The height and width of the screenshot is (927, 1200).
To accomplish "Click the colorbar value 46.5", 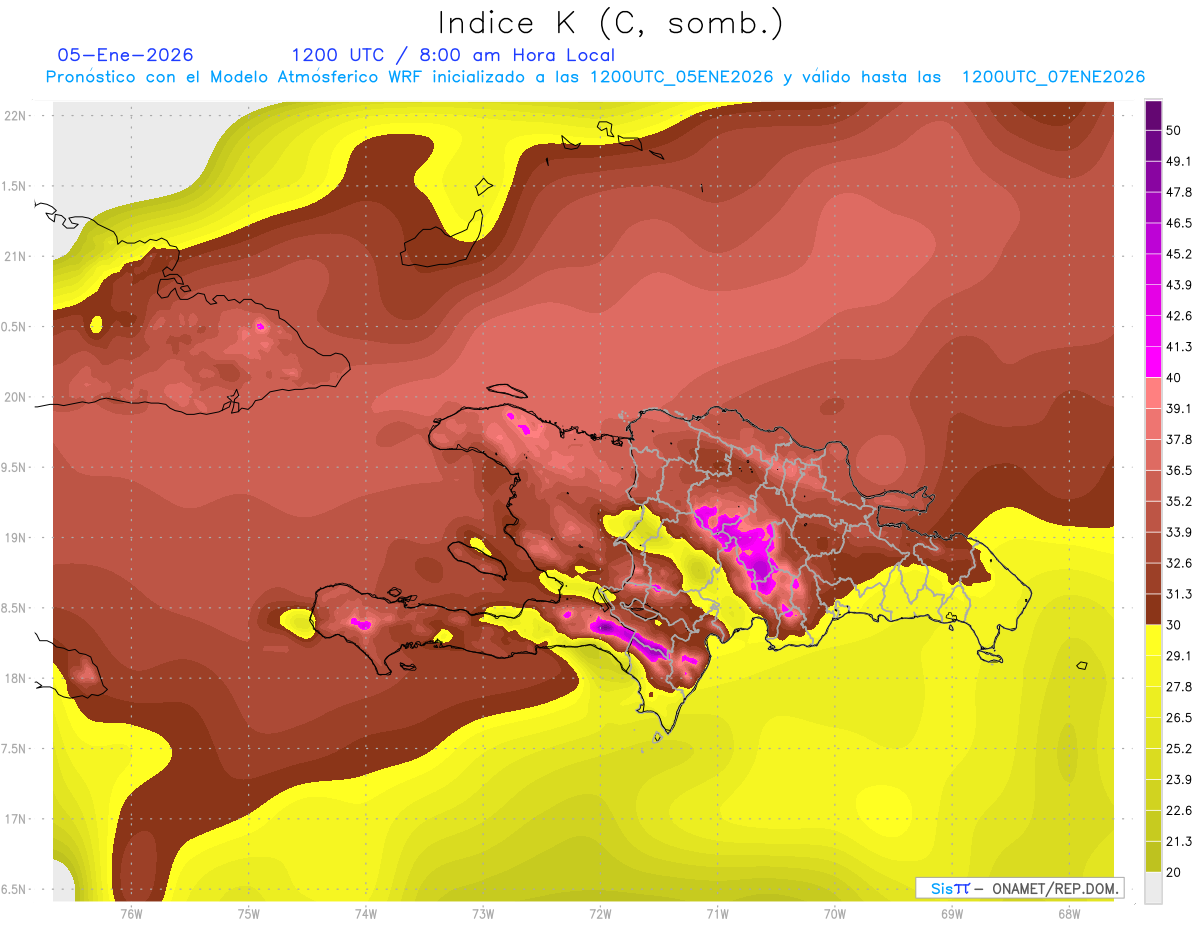I will click(x=1179, y=223).
